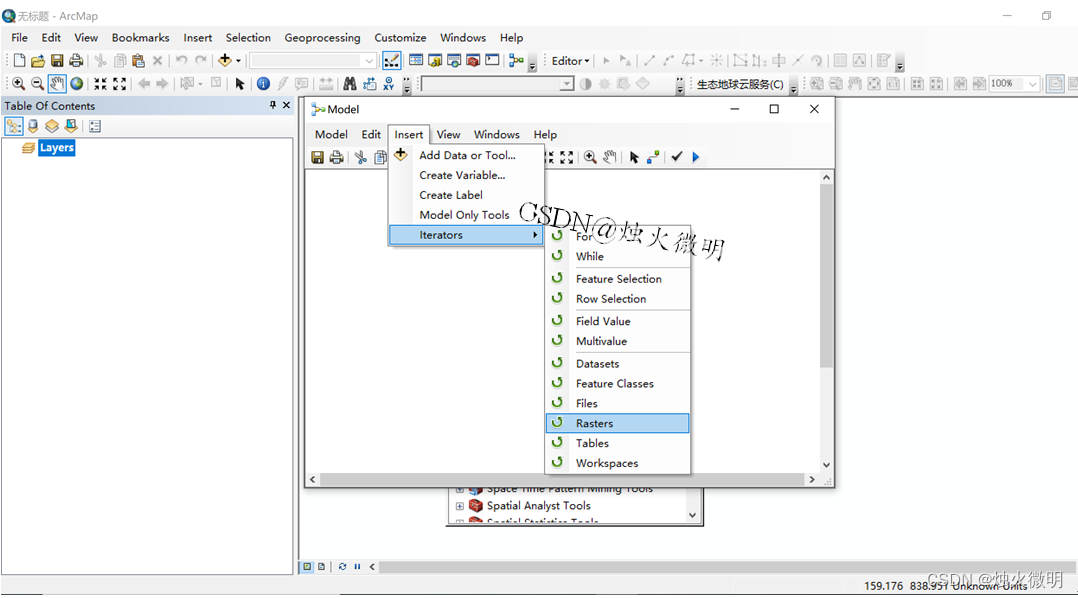
Task: Select the Zoom In magnifier tool
Action: 19,84
